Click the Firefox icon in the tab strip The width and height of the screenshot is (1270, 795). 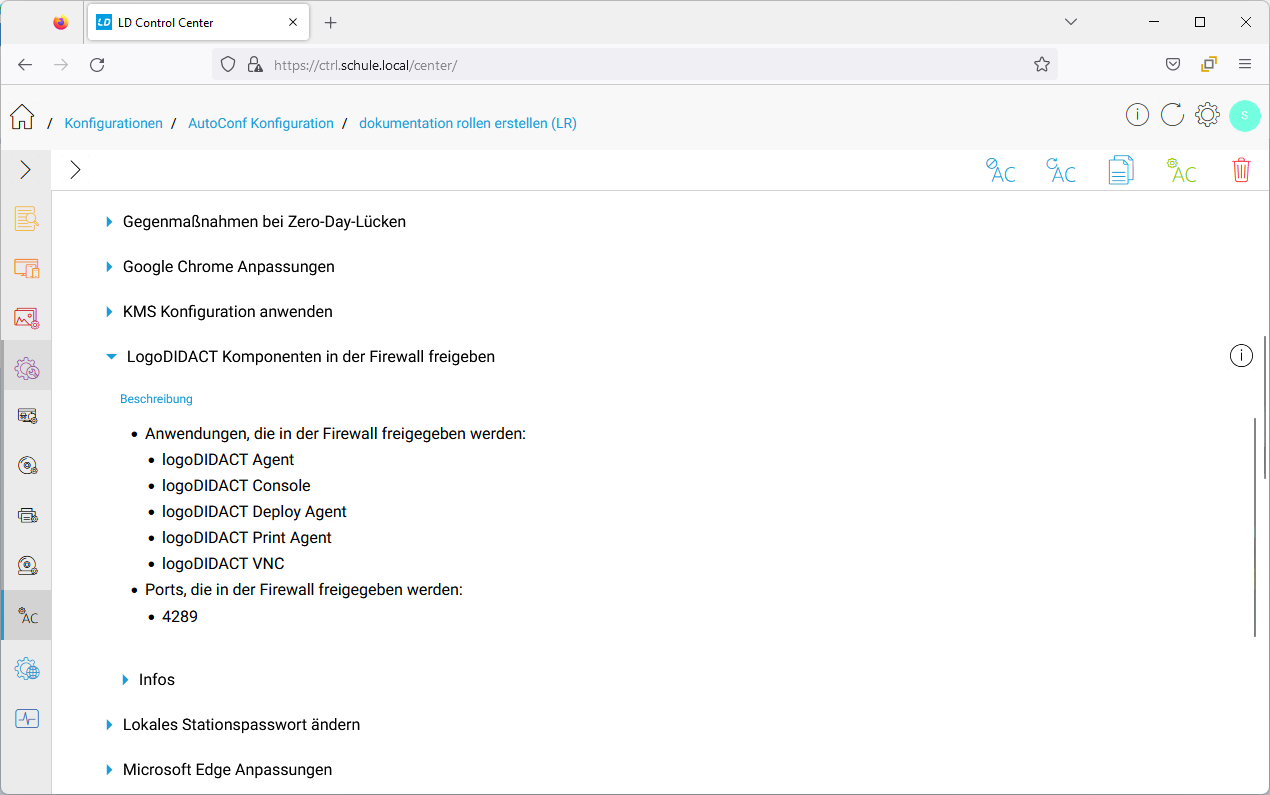[x=61, y=22]
